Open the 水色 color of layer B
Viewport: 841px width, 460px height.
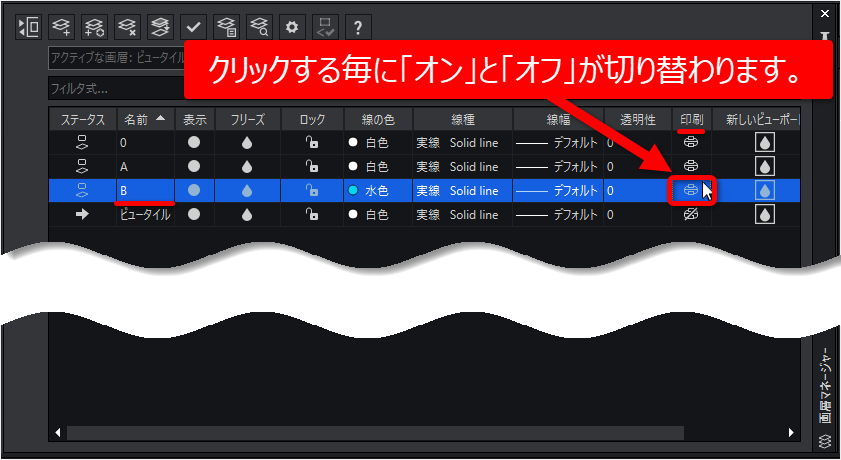tap(368, 191)
